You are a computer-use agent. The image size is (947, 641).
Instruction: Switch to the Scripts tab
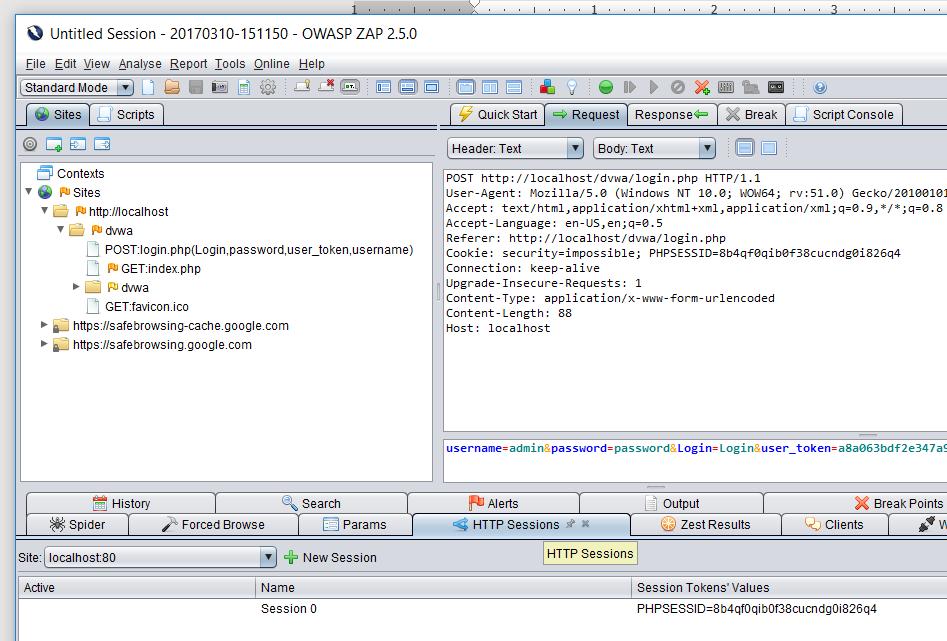[x=127, y=114]
